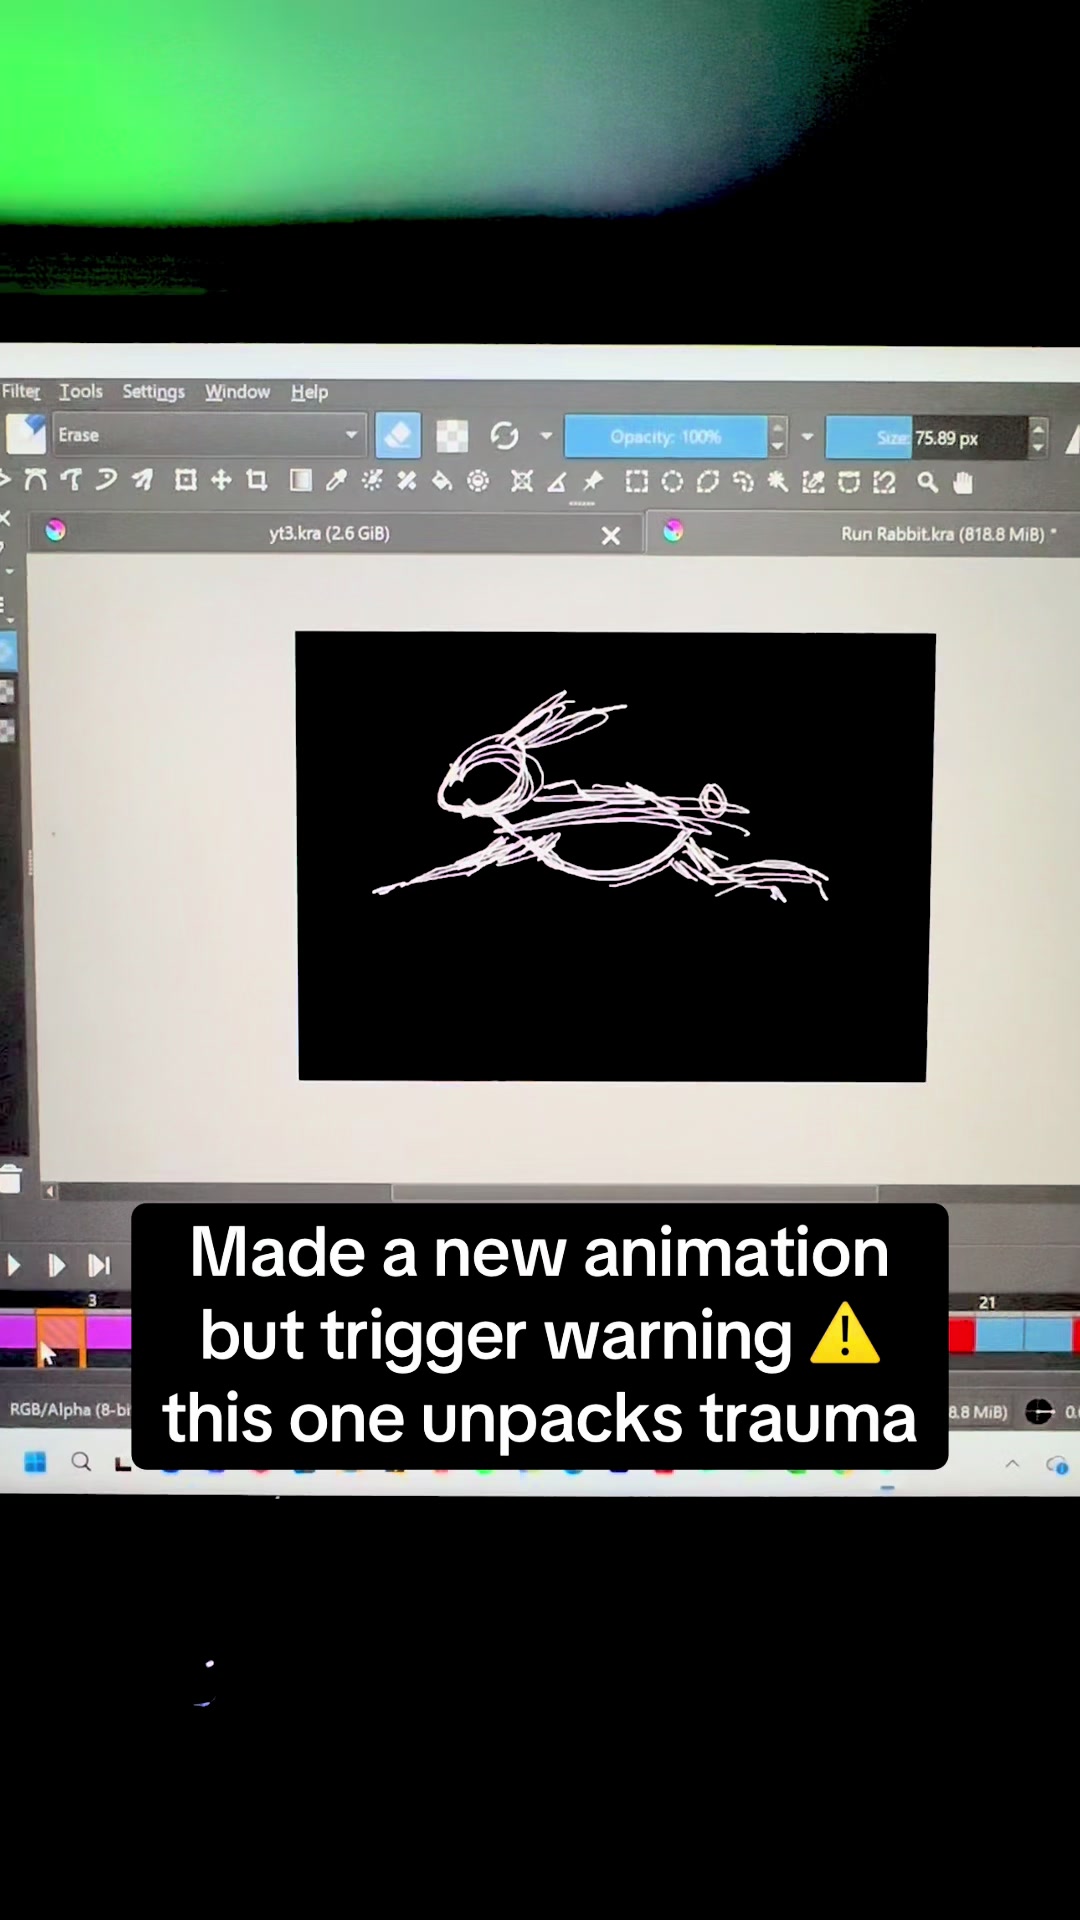Select the Magnetic Selection tool
The width and height of the screenshot is (1080, 1920).
pos(884,483)
